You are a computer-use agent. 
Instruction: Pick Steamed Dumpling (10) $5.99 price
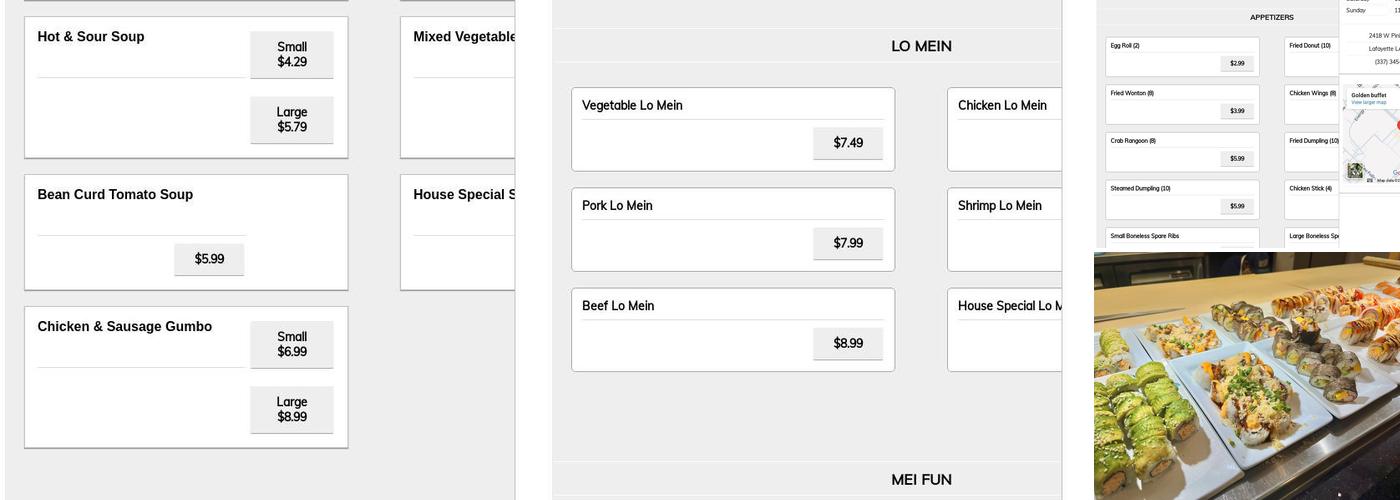click(1237, 206)
